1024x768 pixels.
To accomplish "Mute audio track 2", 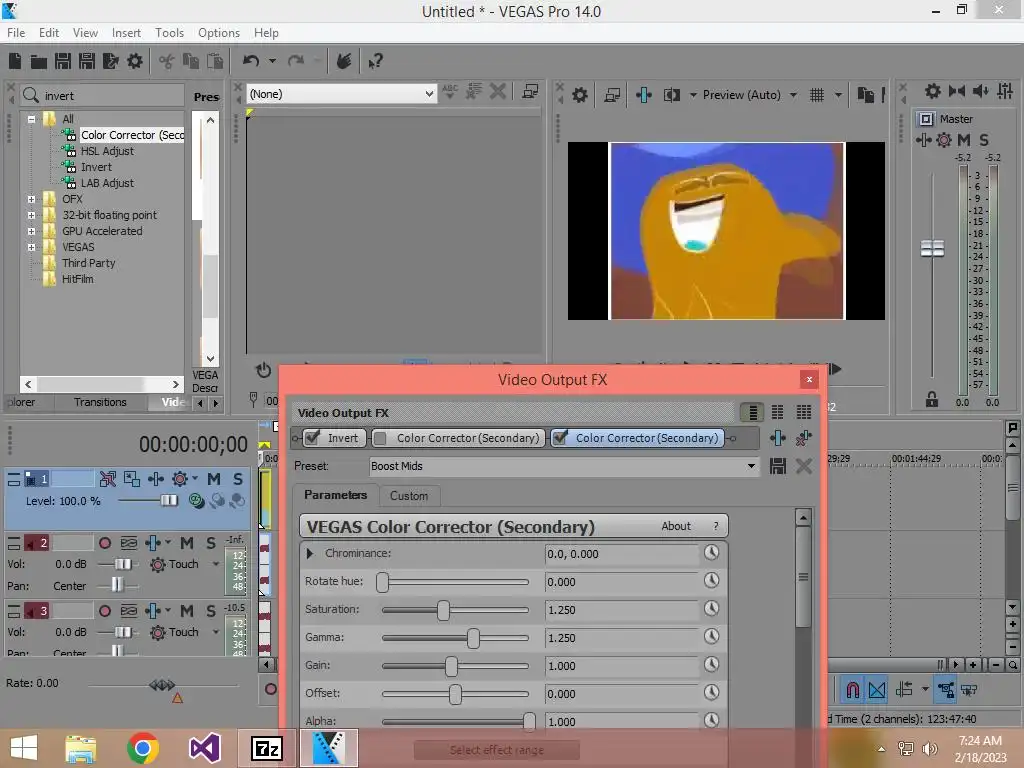I will pyautogui.click(x=187, y=543).
